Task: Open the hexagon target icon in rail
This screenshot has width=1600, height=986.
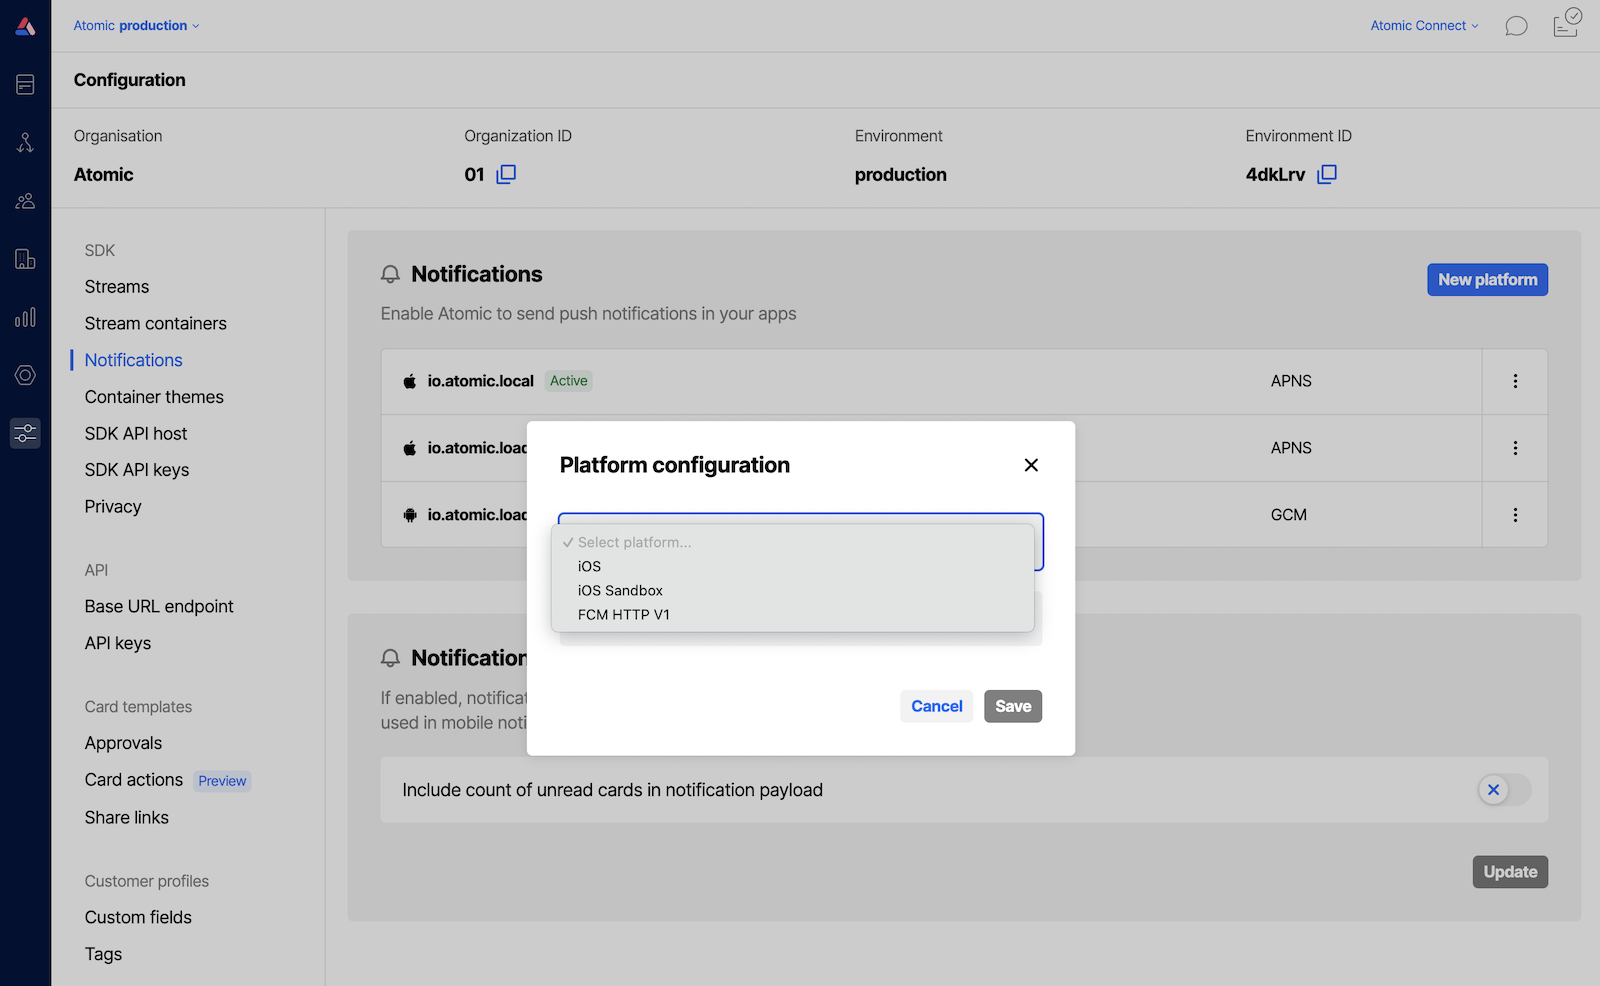Action: [25, 375]
